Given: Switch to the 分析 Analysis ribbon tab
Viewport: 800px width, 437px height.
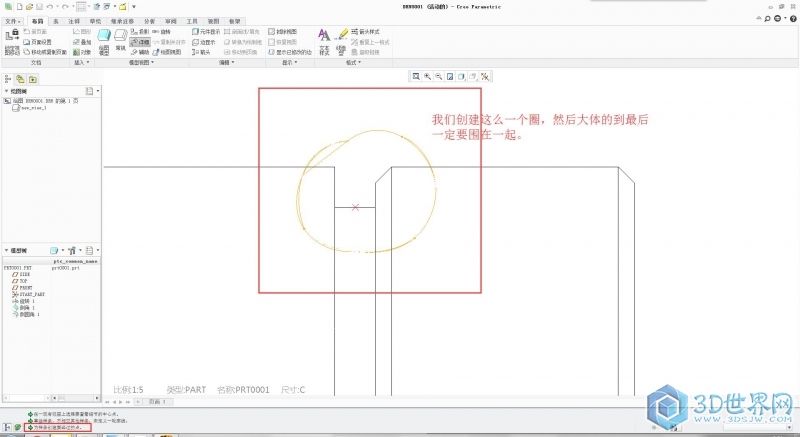Looking at the screenshot, I should point(149,21).
